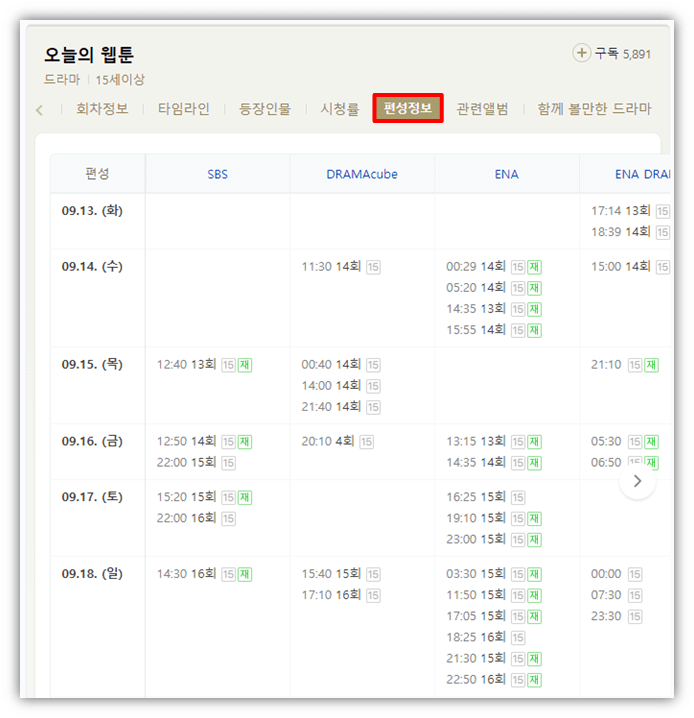
Task: Open the SBS channel link
Action: pyautogui.click(x=217, y=174)
